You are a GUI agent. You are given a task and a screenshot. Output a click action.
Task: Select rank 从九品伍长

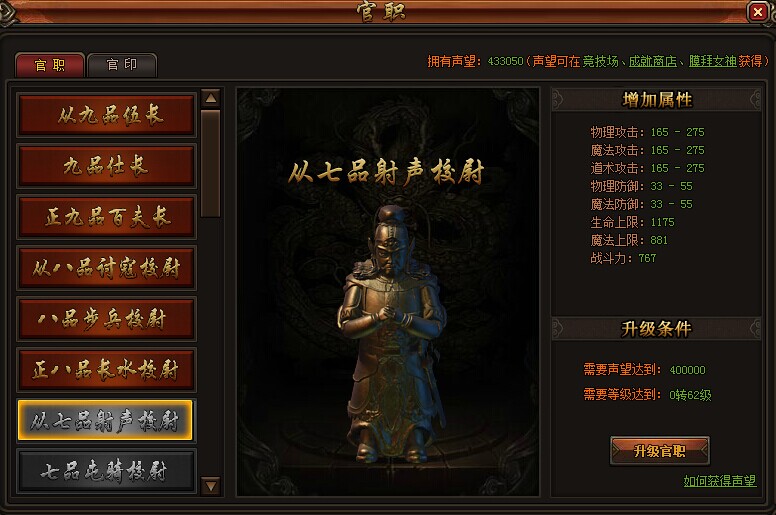click(x=106, y=115)
